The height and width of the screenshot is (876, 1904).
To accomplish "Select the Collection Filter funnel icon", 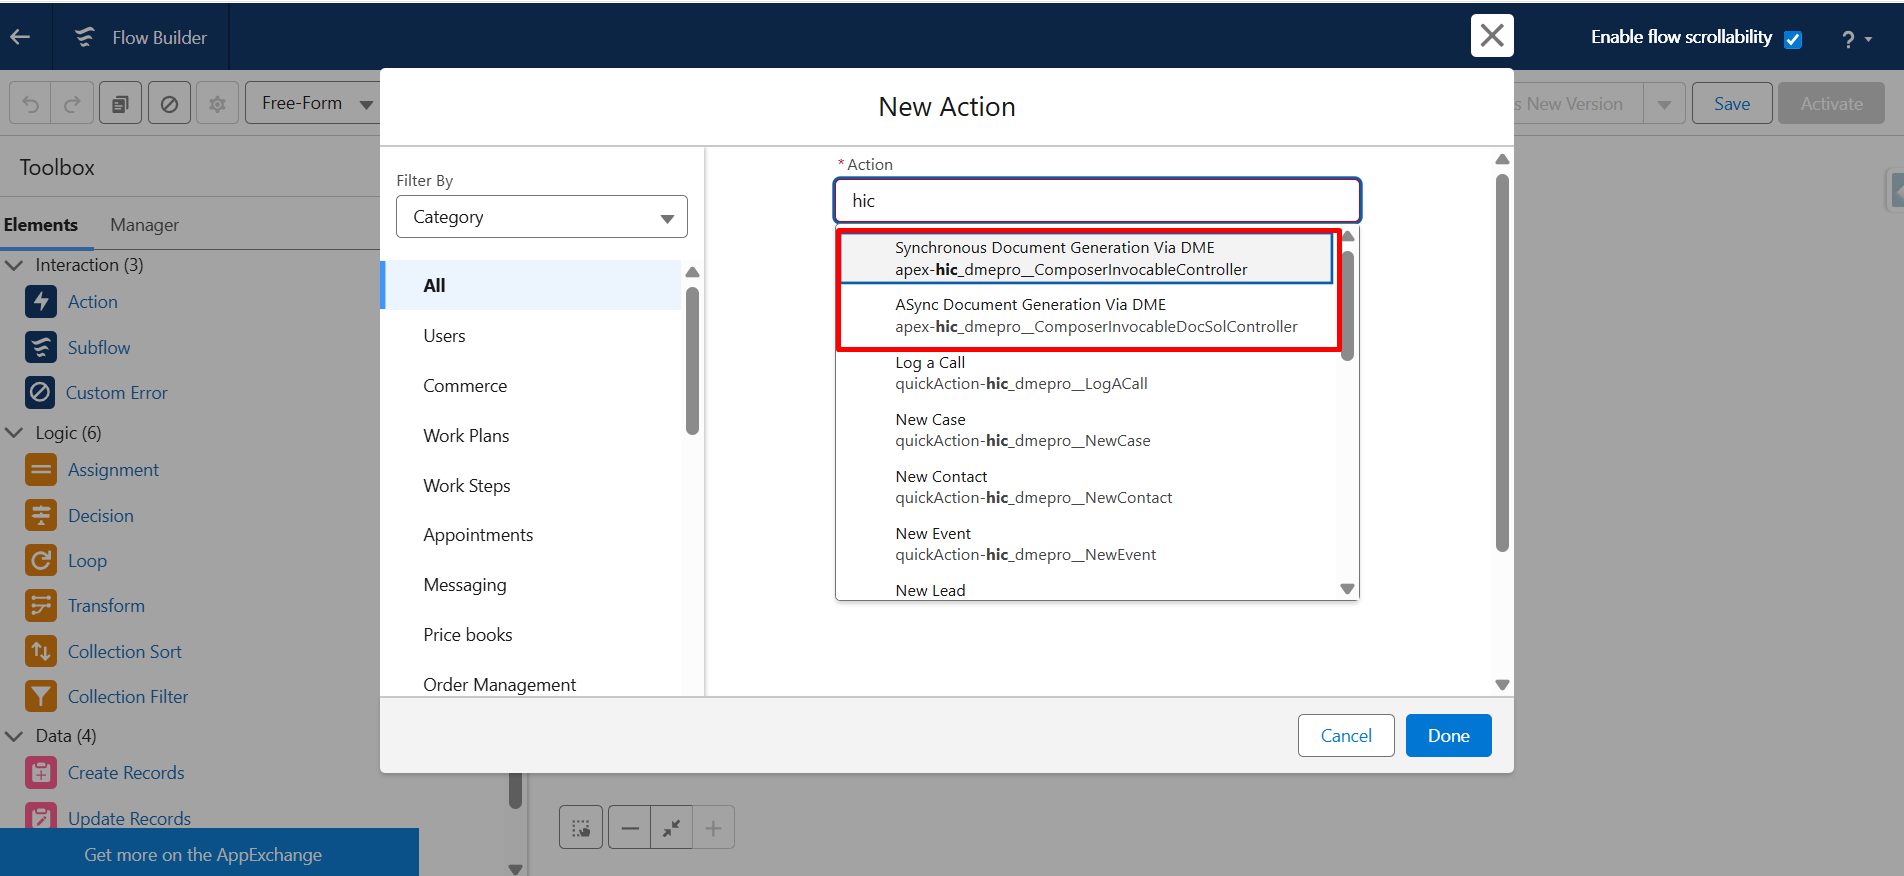I will pyautogui.click(x=41, y=696).
